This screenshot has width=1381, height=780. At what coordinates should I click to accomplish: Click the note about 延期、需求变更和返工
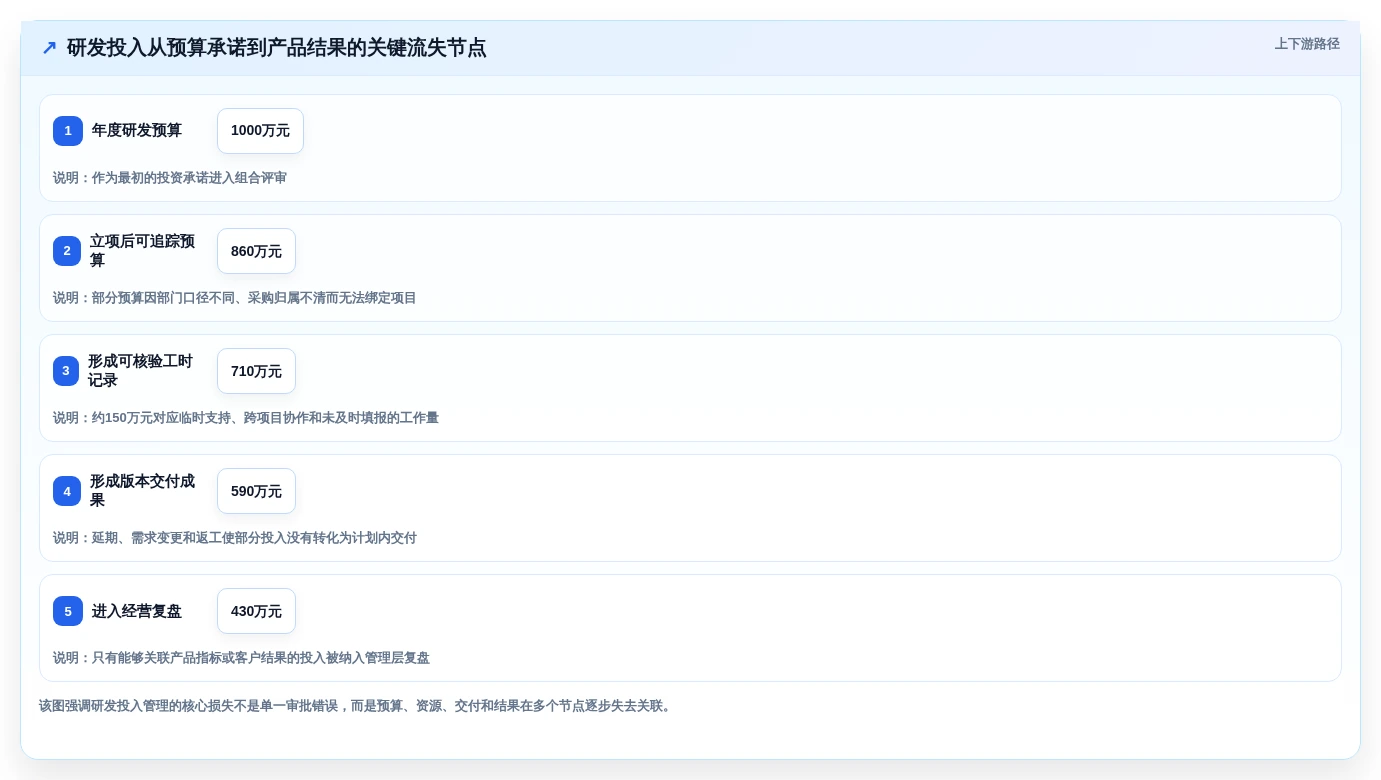[235, 538]
